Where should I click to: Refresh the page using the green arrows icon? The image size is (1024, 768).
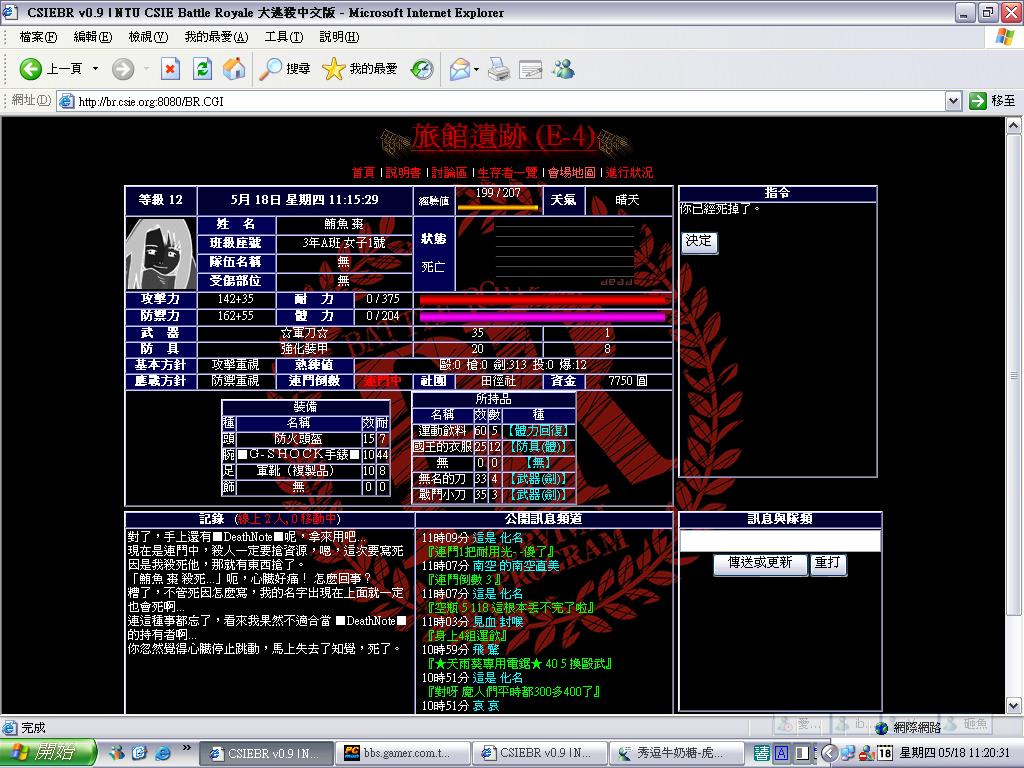pos(202,69)
